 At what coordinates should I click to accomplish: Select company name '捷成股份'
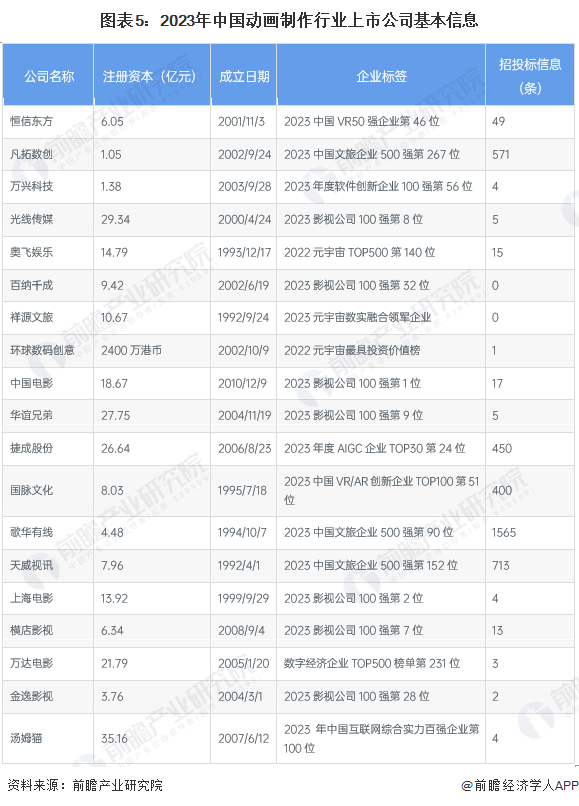(x=31, y=448)
